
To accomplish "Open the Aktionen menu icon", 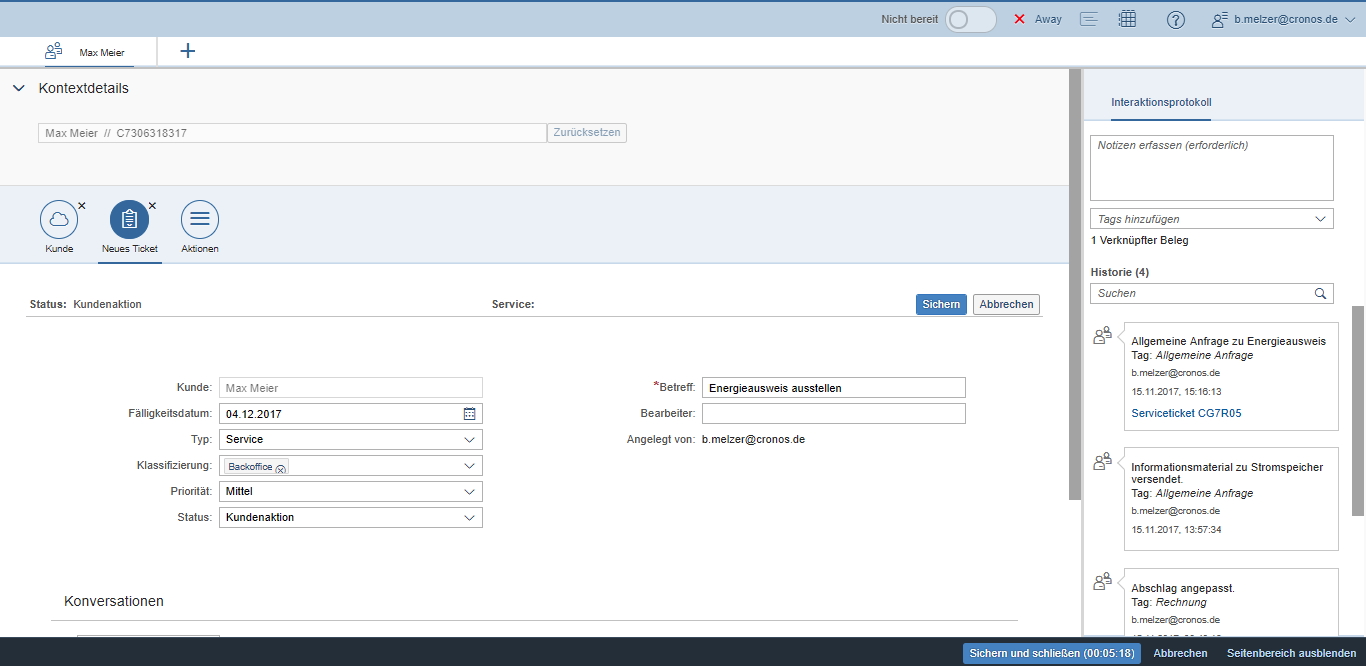I will [200, 219].
